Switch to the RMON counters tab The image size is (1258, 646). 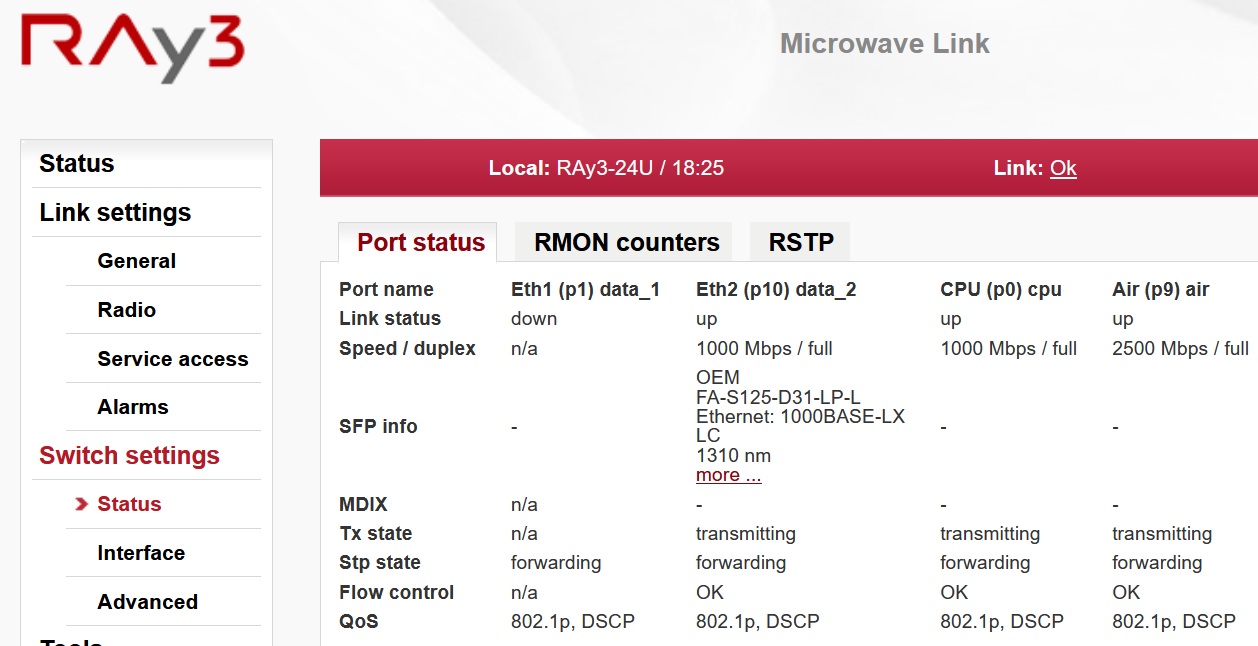click(x=626, y=242)
